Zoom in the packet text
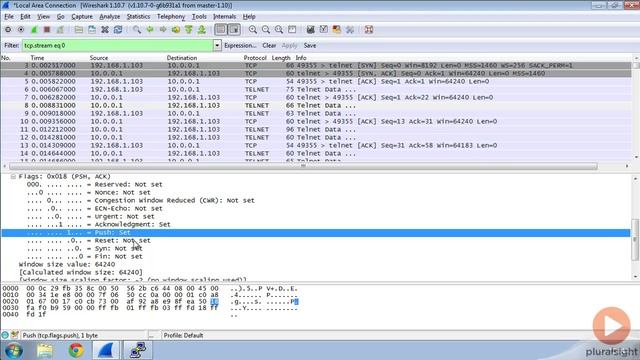Screen dimensions: 640x360 click(253, 29)
